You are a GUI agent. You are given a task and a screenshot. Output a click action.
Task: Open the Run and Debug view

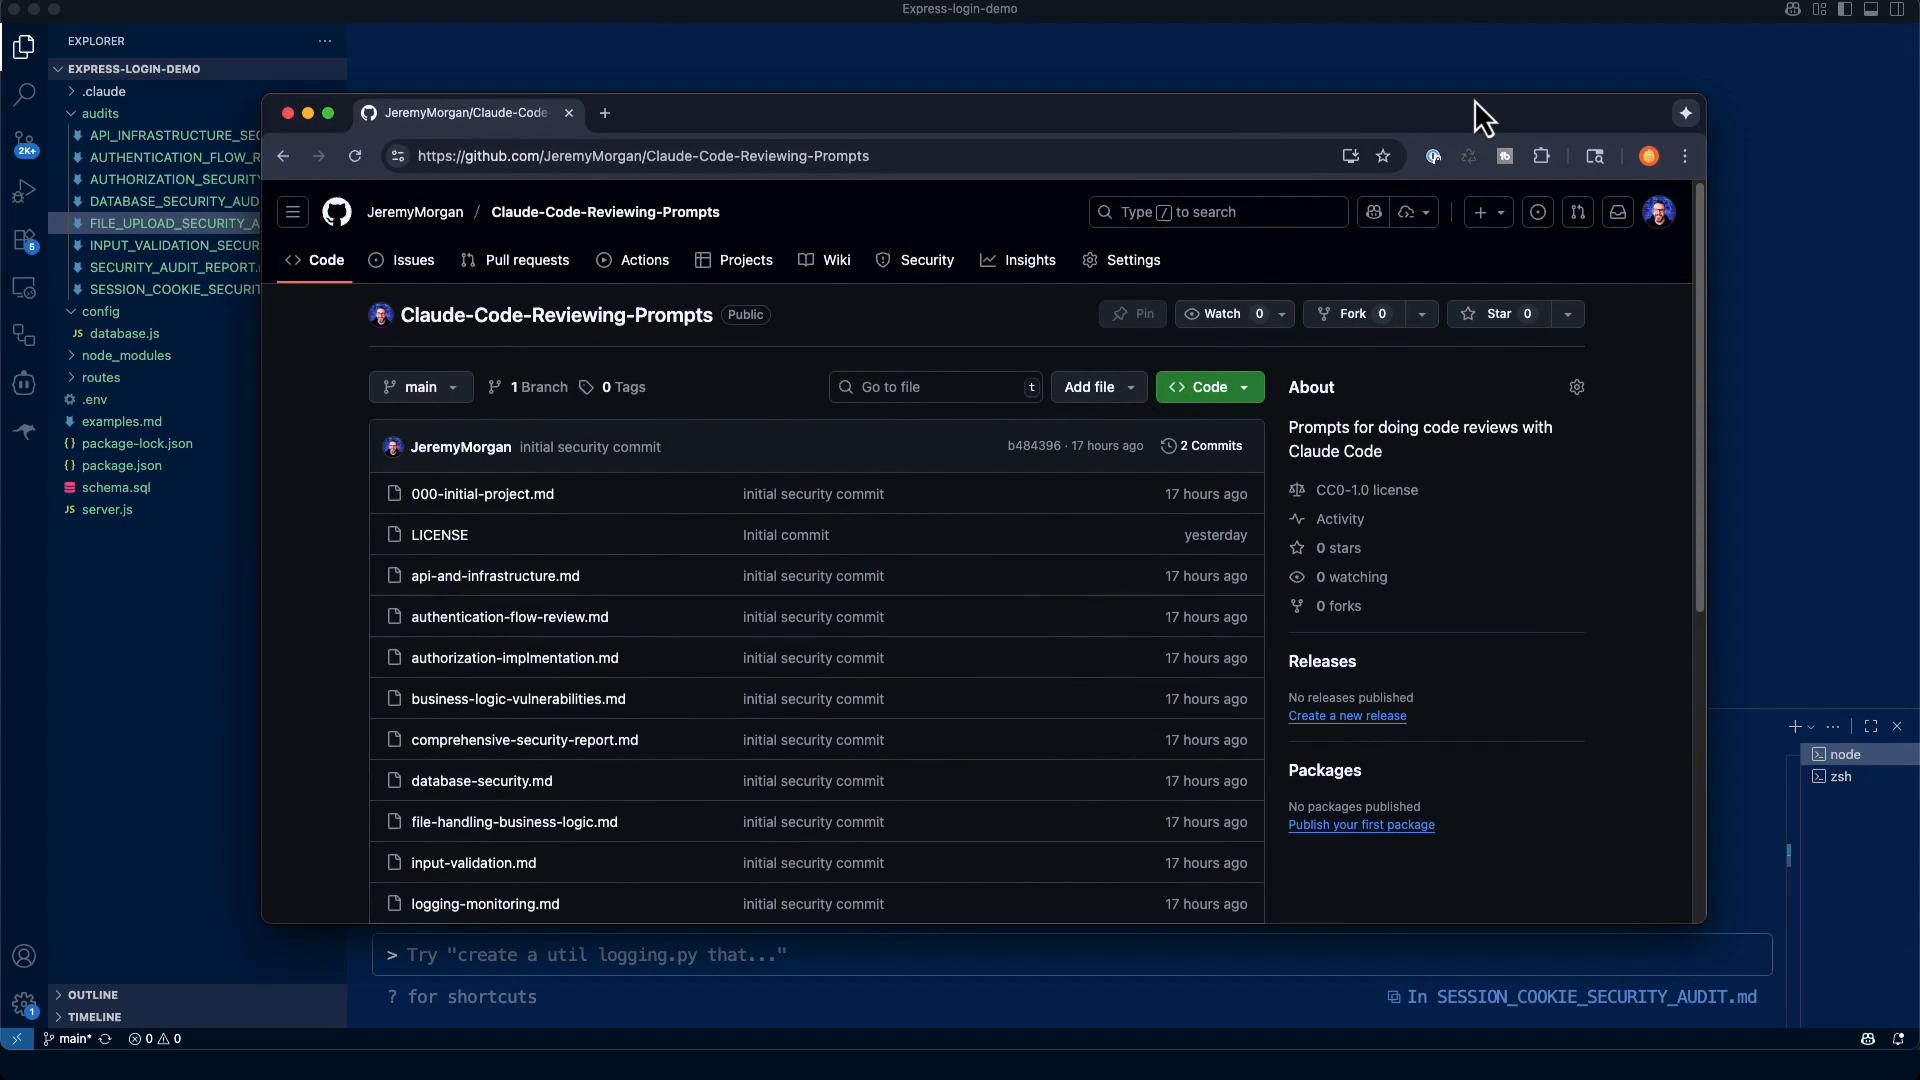click(x=24, y=191)
